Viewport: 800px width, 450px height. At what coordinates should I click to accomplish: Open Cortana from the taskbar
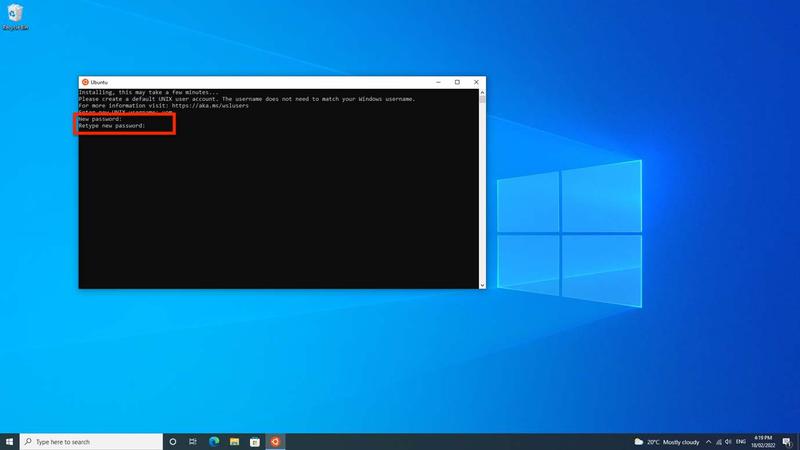coord(172,442)
